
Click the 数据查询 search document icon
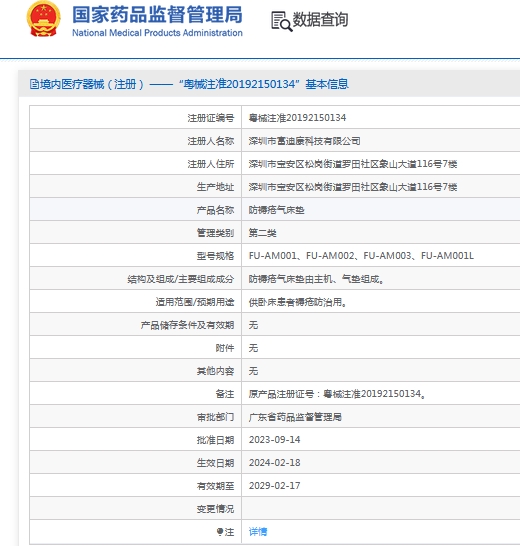pos(281,21)
